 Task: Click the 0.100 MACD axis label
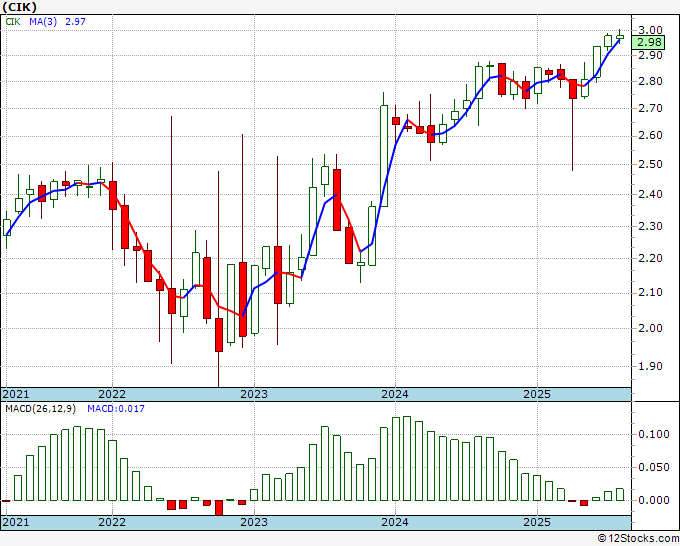coord(654,434)
